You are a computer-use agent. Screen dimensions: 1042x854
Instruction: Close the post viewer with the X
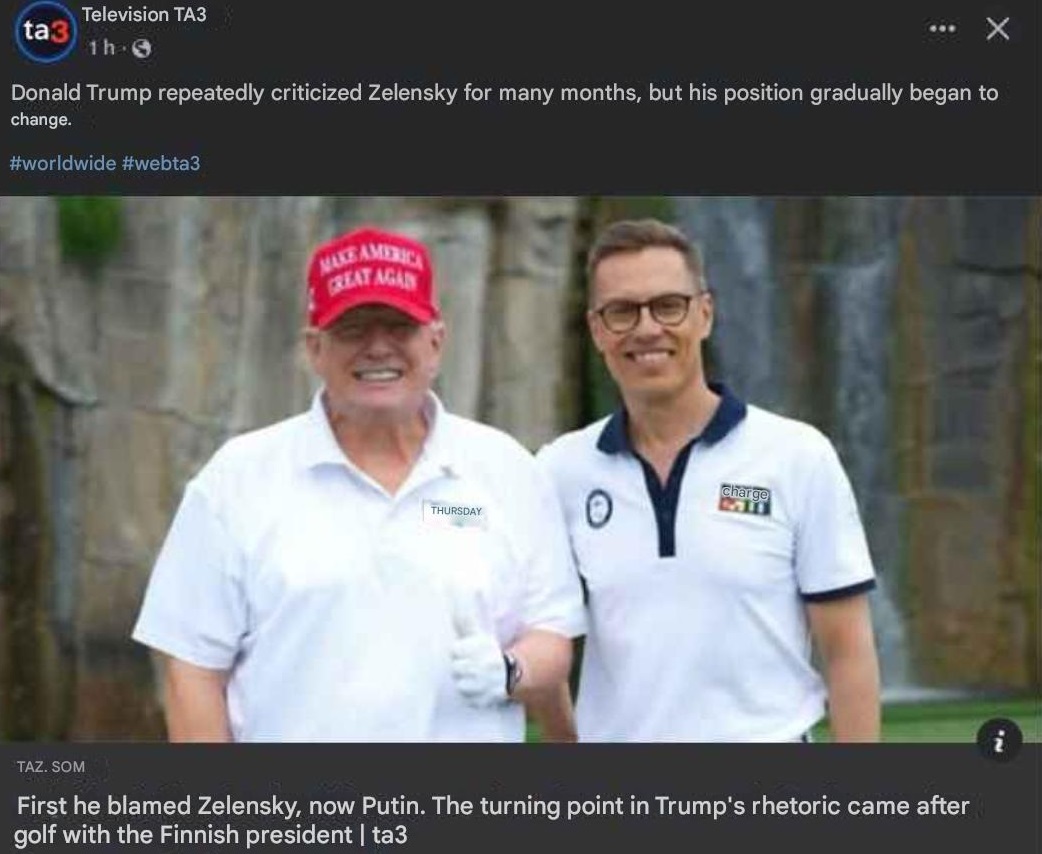click(x=997, y=29)
